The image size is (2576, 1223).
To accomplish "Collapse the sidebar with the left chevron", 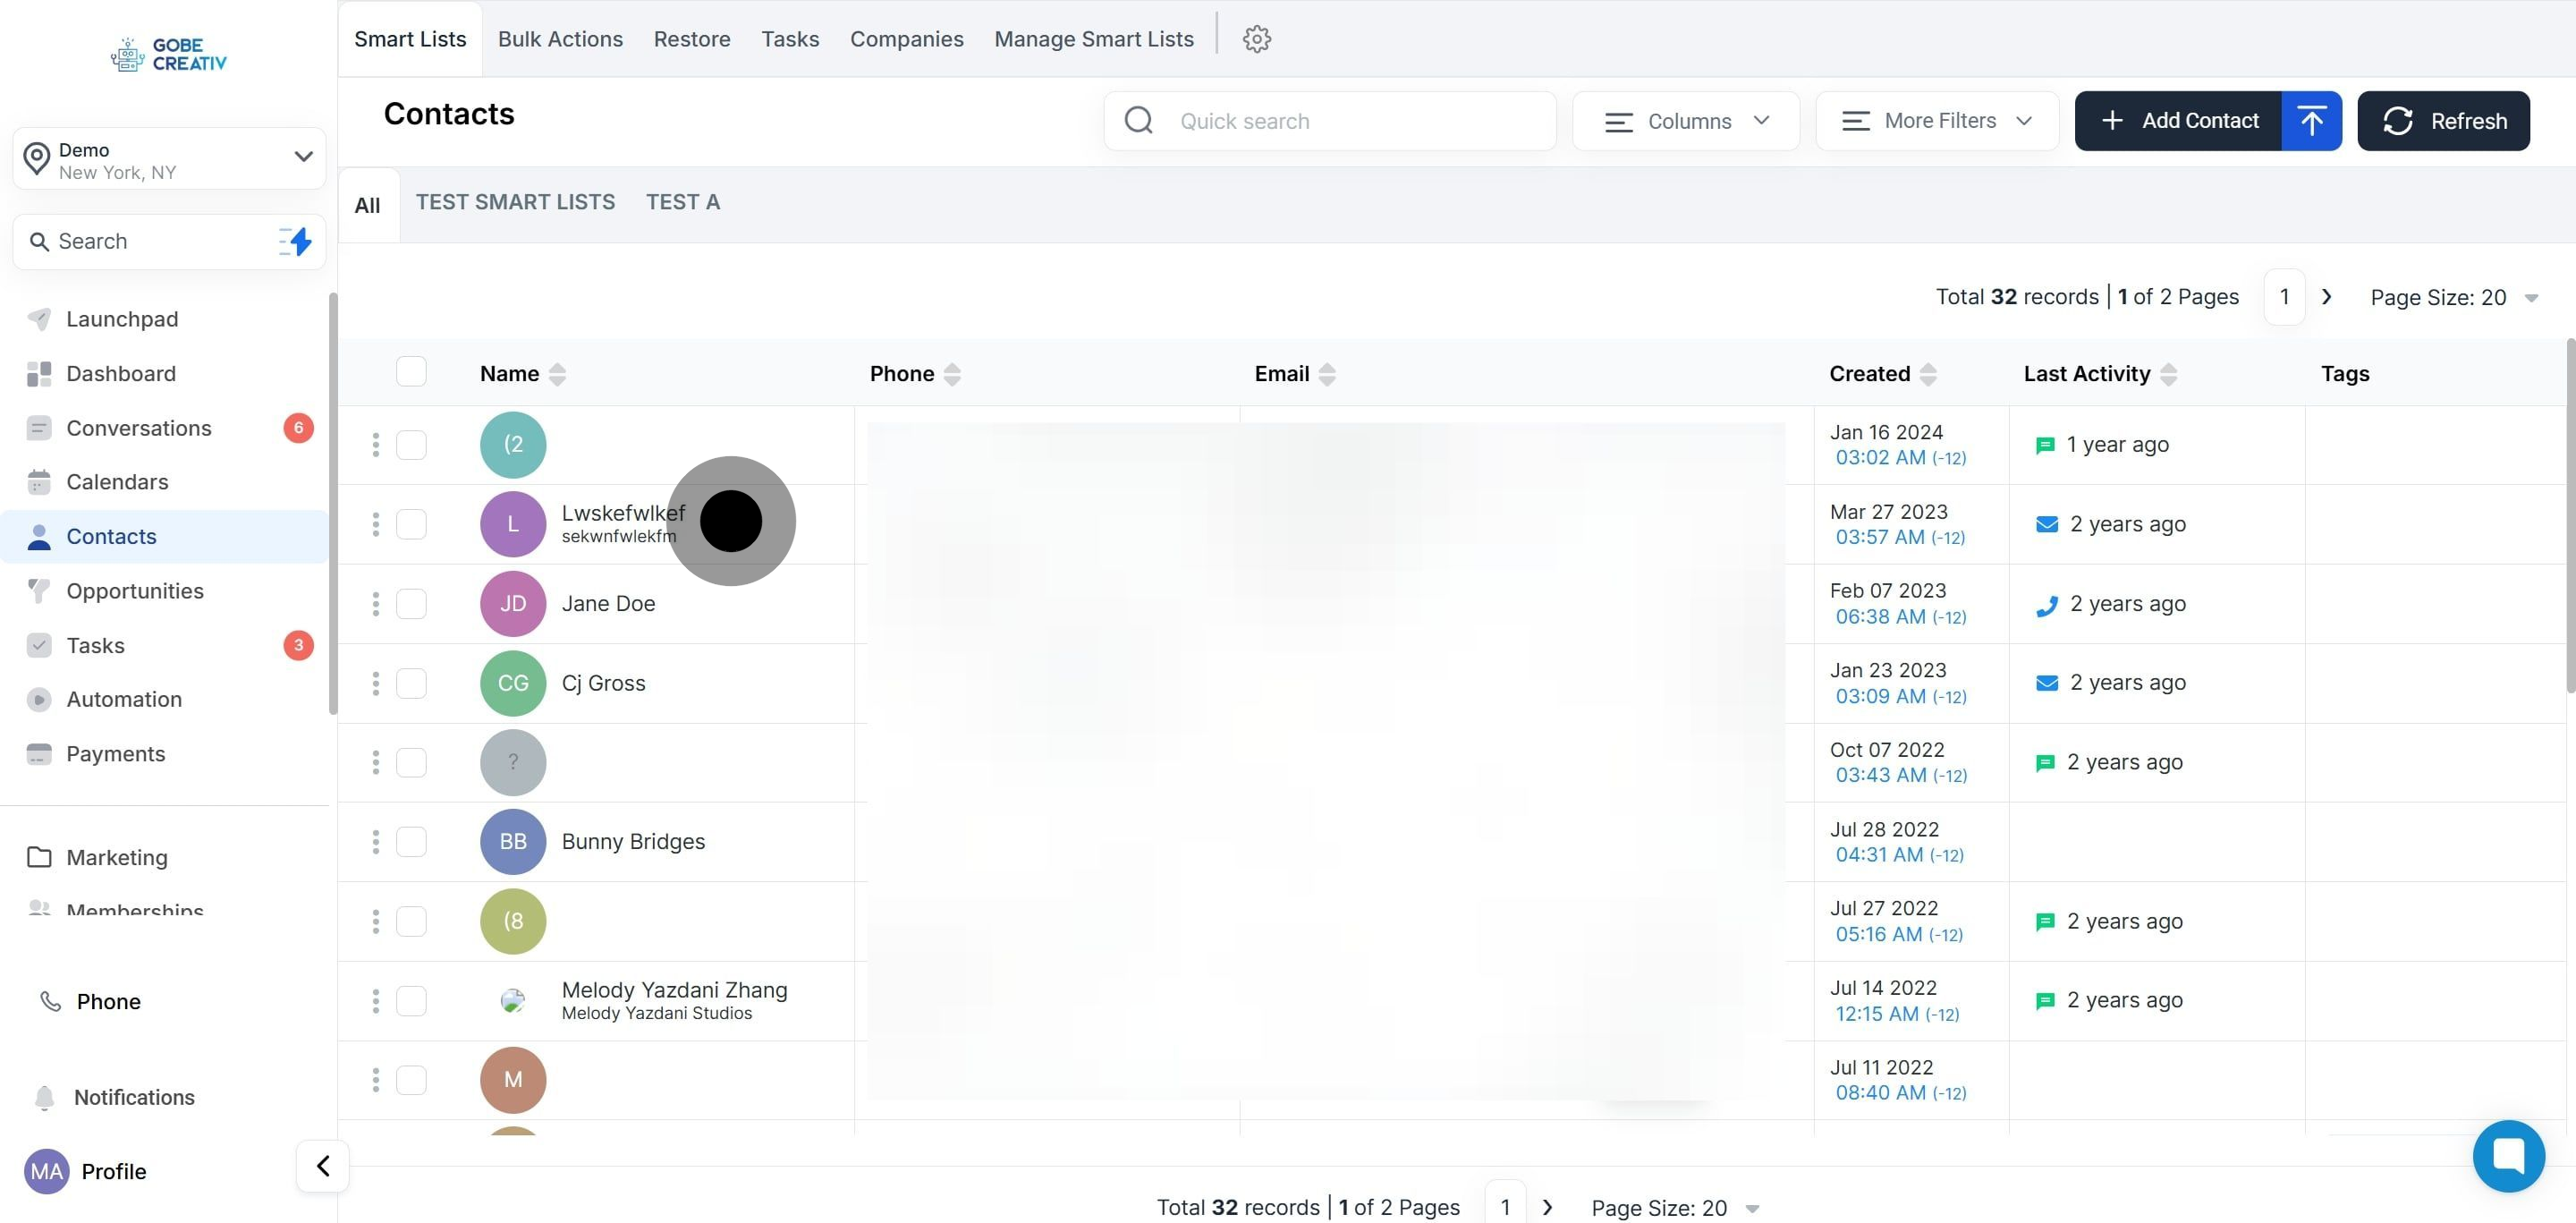I will tap(322, 1166).
